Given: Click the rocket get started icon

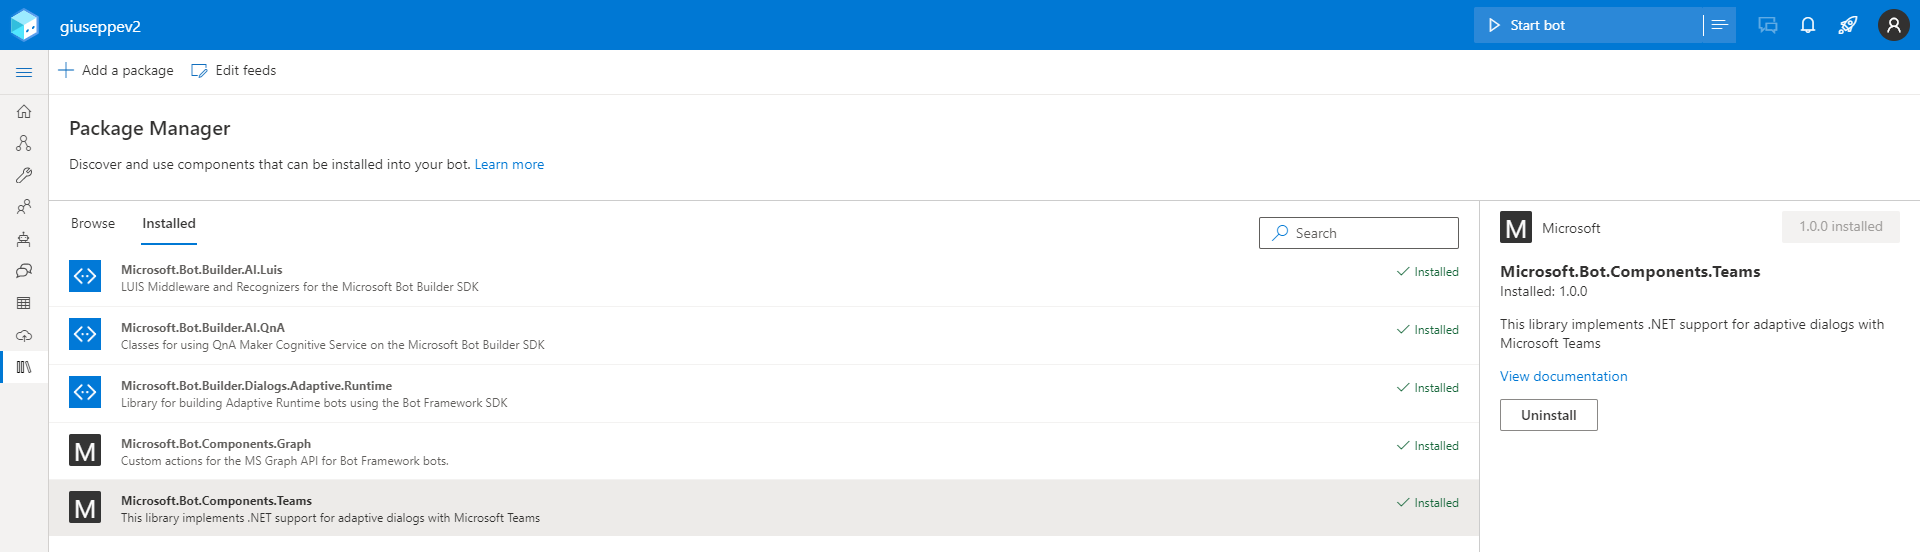Looking at the screenshot, I should tap(1848, 25).
